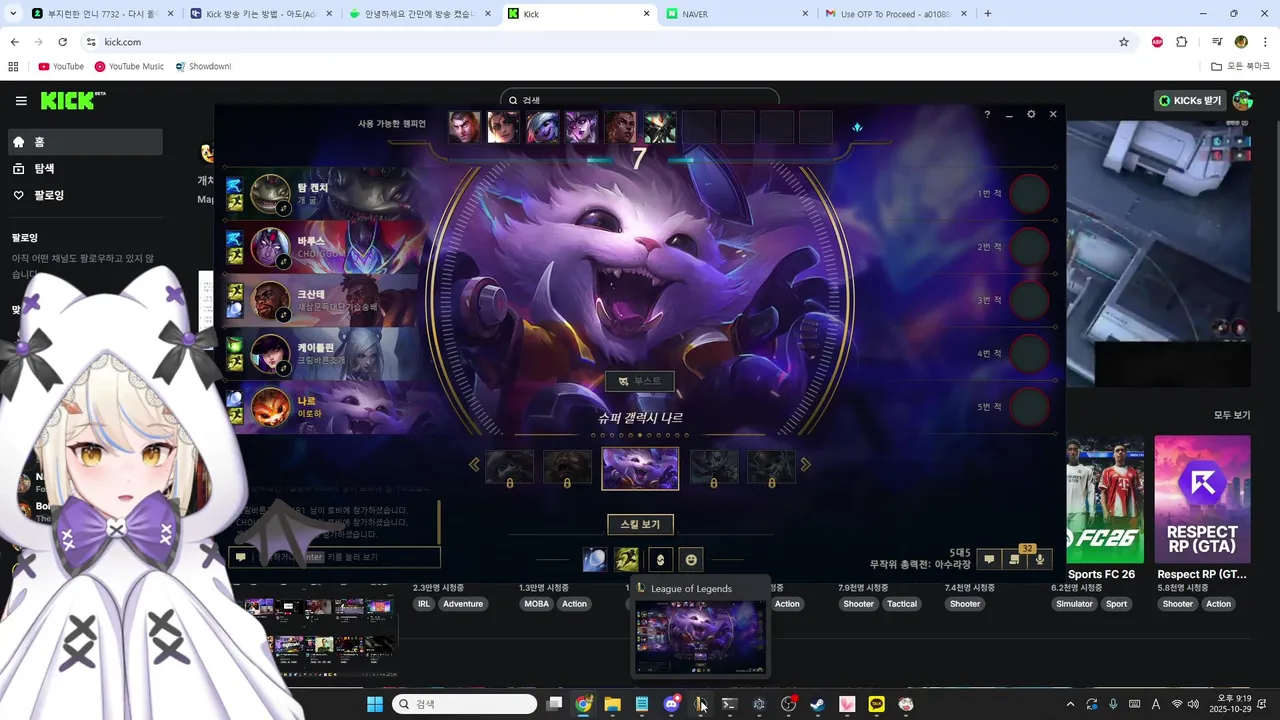The width and height of the screenshot is (1280, 720).
Task: Show previous skins with left carousel arrow
Action: tap(475, 465)
